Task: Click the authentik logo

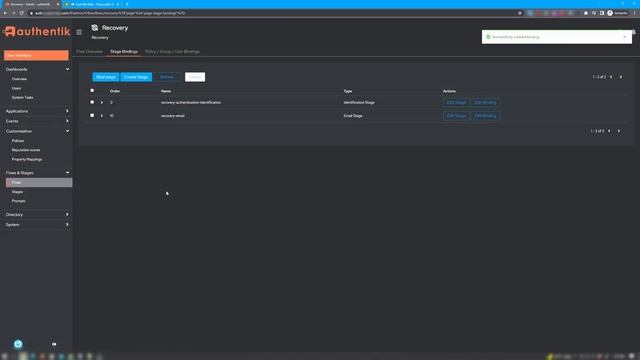Action: click(x=37, y=31)
